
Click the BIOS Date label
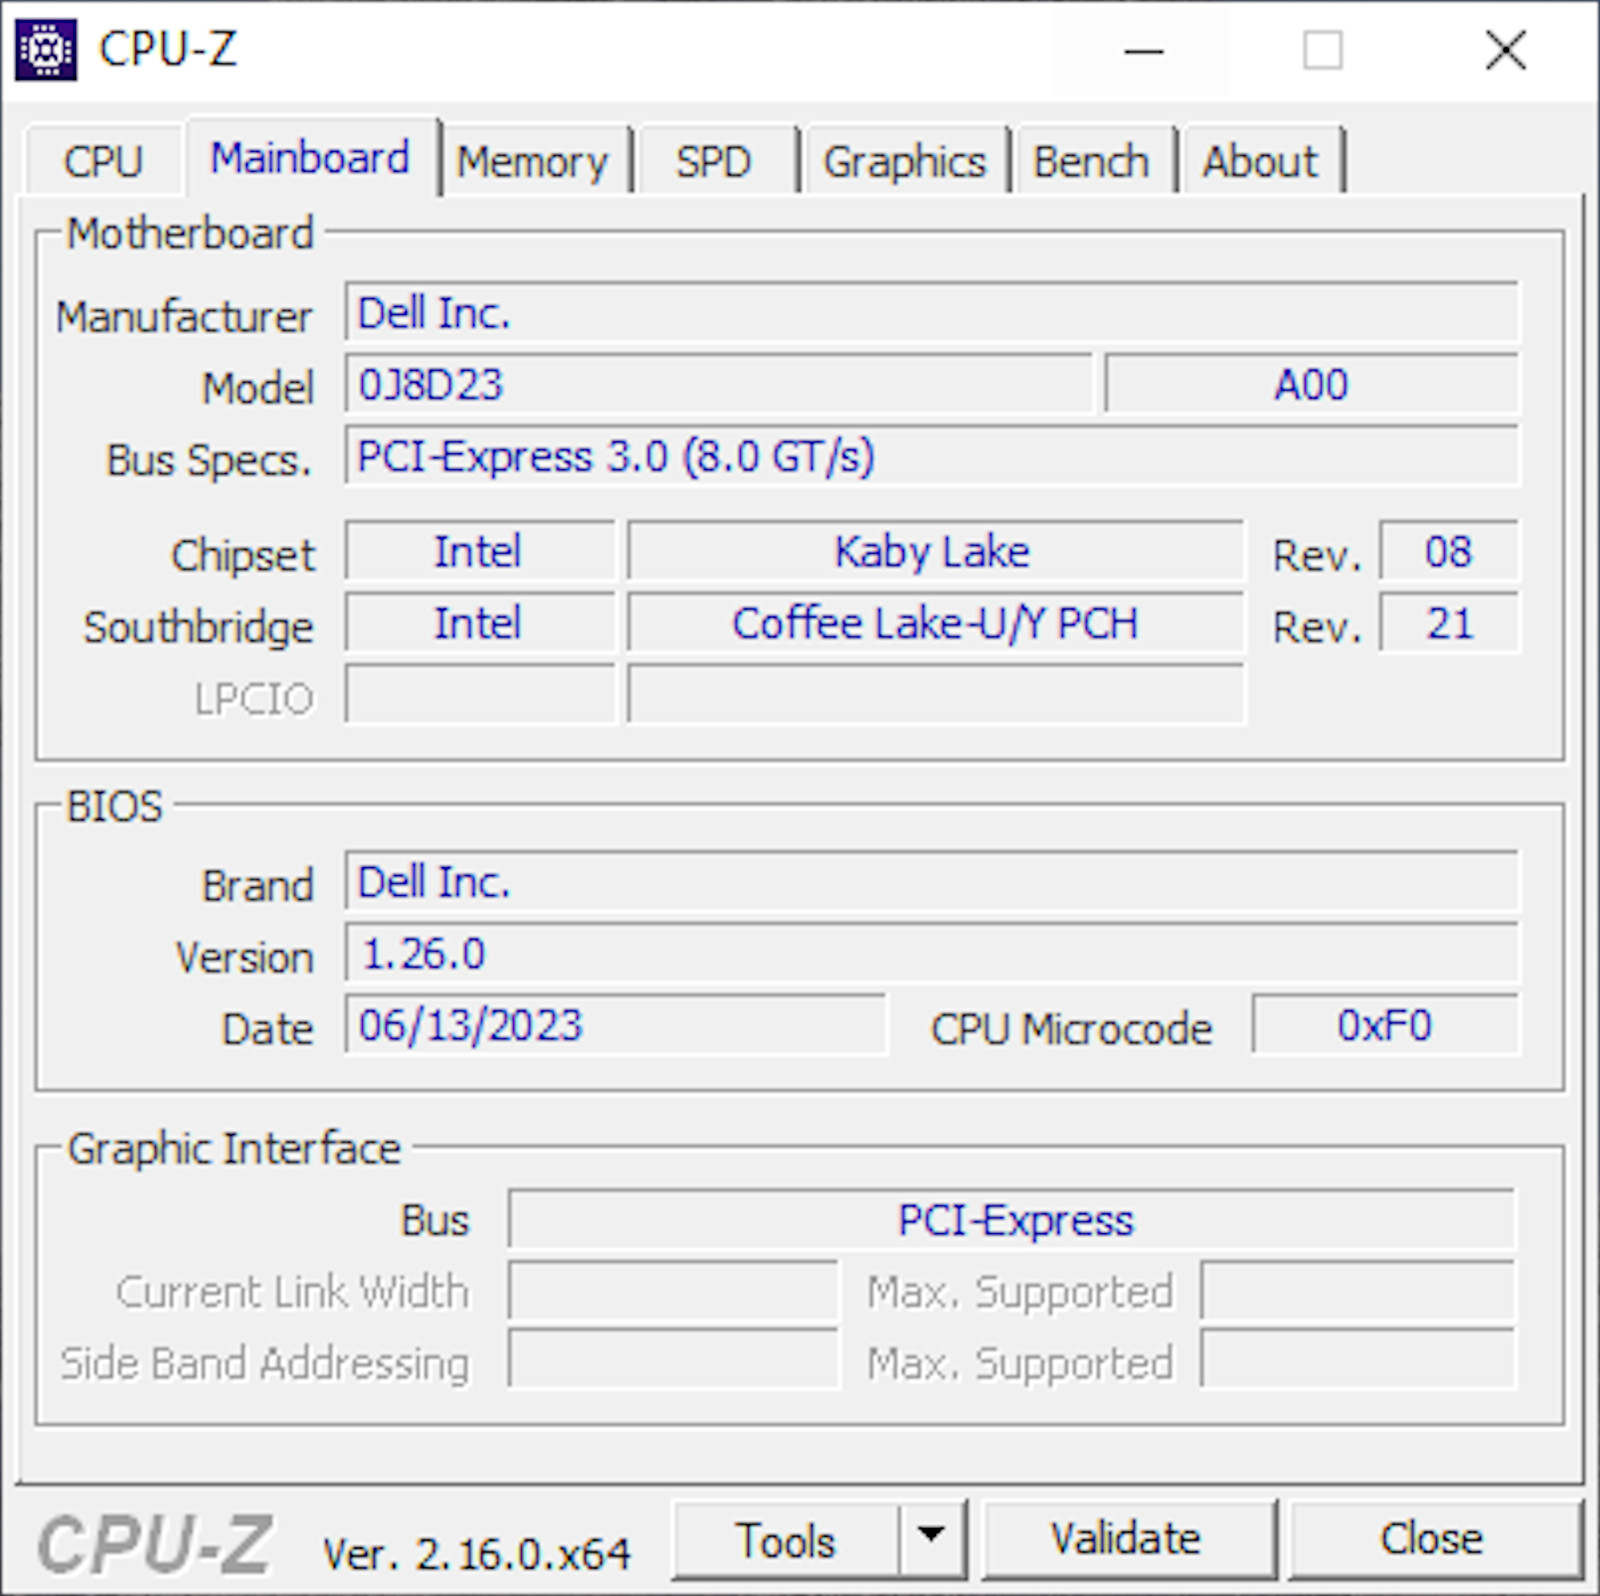tap(268, 1029)
